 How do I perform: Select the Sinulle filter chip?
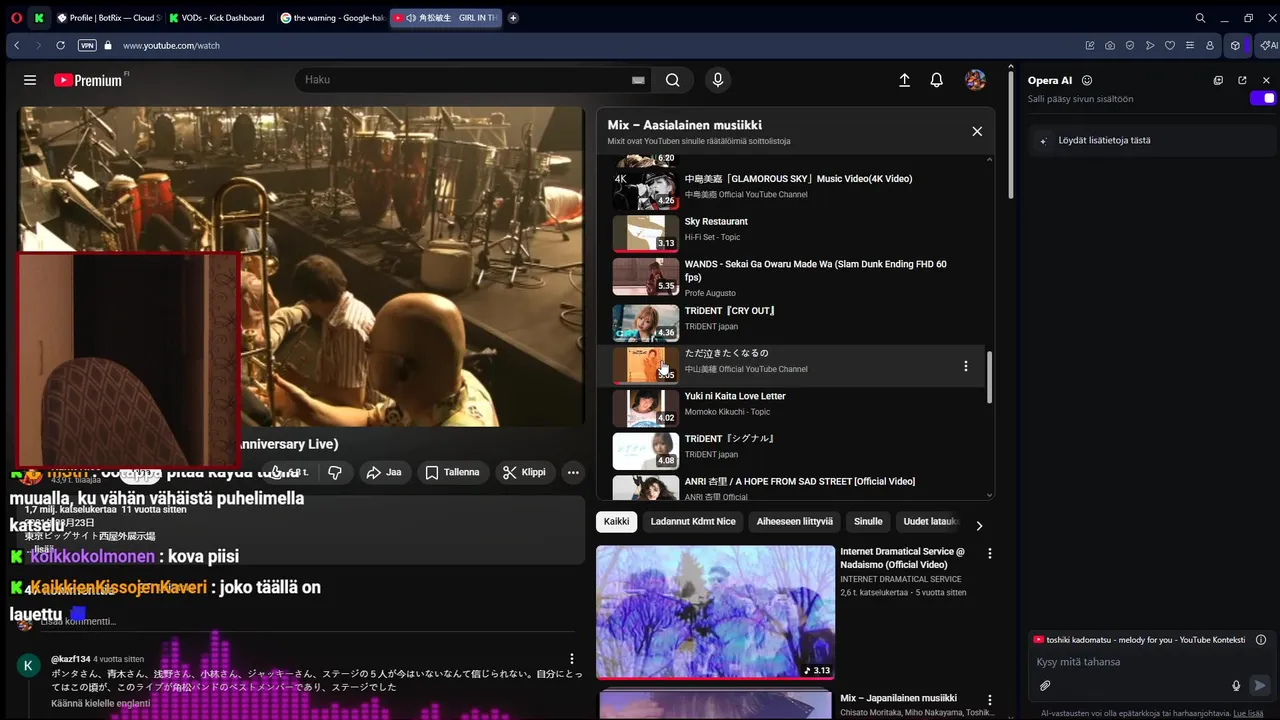pyautogui.click(x=868, y=521)
